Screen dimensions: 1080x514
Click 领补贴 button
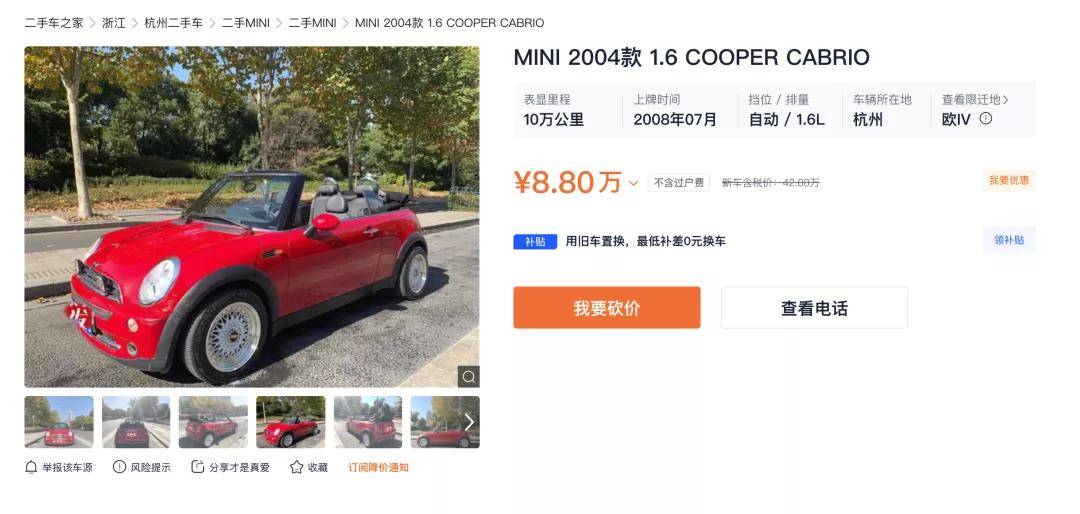point(1009,240)
